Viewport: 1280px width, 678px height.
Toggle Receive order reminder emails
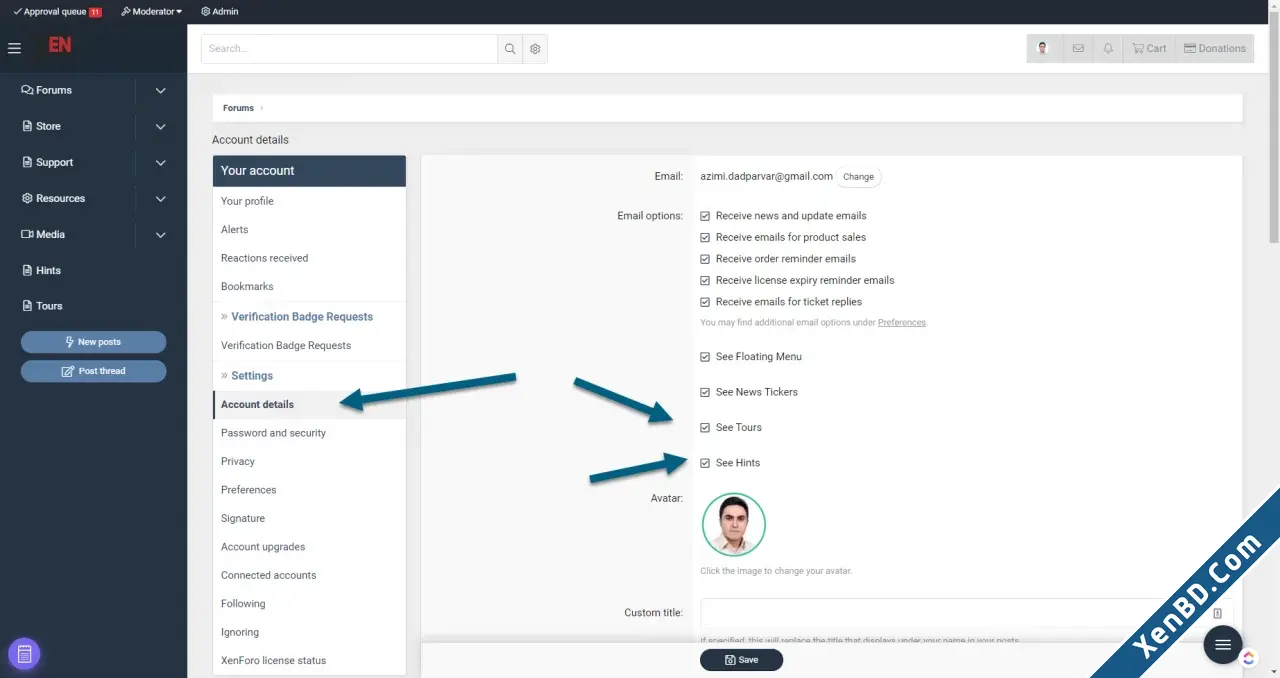click(x=705, y=259)
